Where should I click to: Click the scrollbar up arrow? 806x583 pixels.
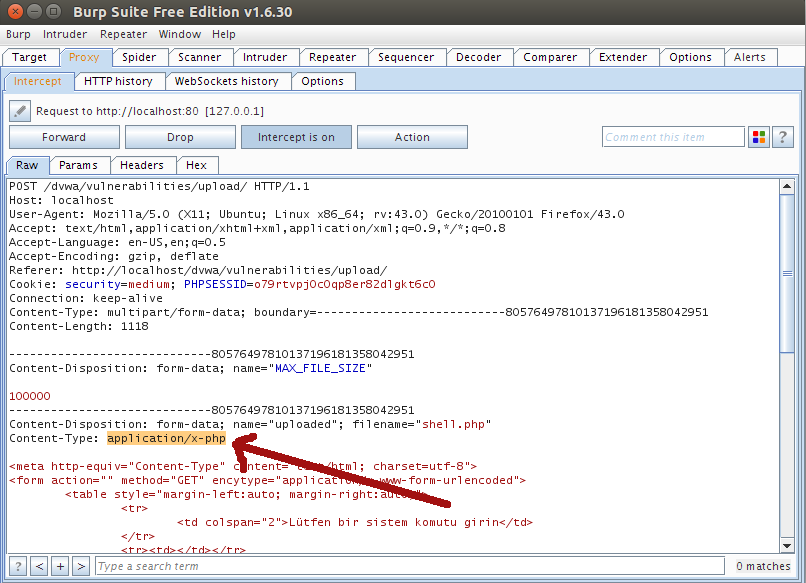click(x=787, y=186)
